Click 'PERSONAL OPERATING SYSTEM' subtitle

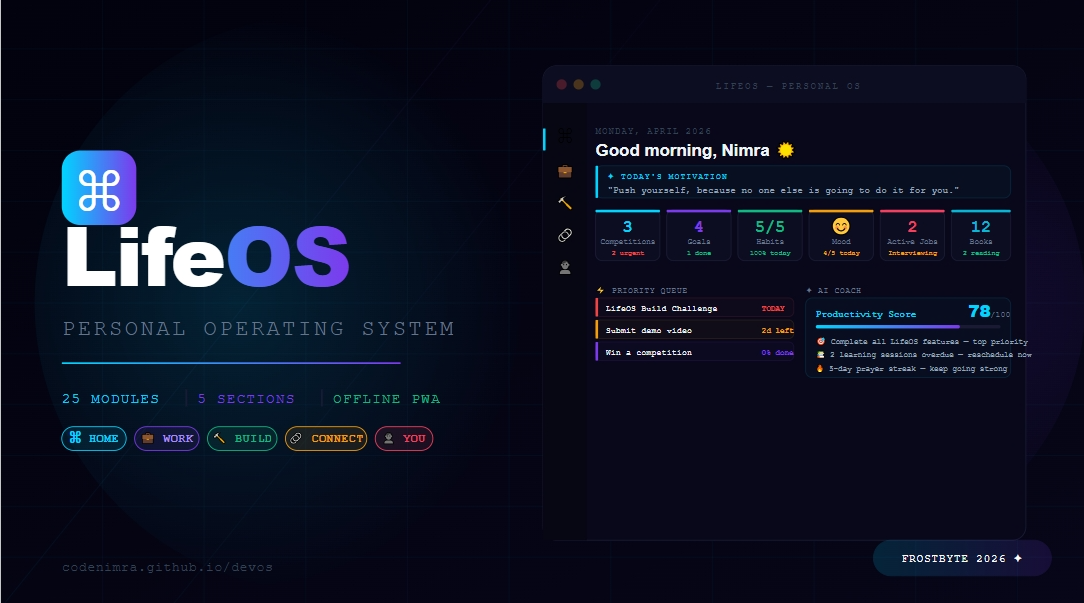coord(259,328)
